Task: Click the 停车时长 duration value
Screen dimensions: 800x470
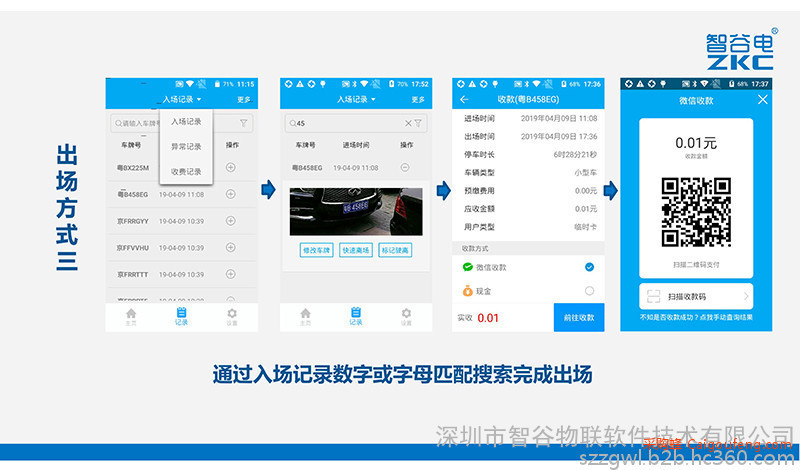Action: (x=575, y=155)
